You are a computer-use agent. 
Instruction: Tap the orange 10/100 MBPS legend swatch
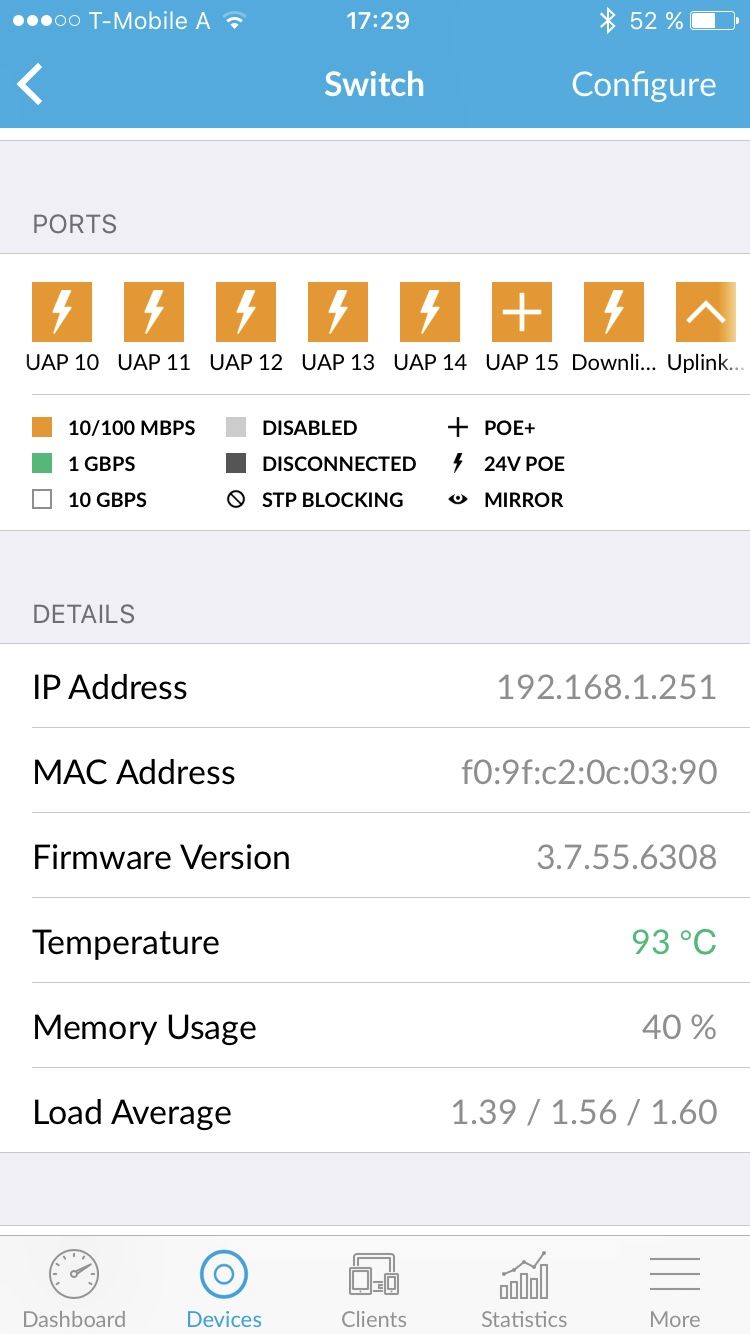pyautogui.click(x=42, y=428)
